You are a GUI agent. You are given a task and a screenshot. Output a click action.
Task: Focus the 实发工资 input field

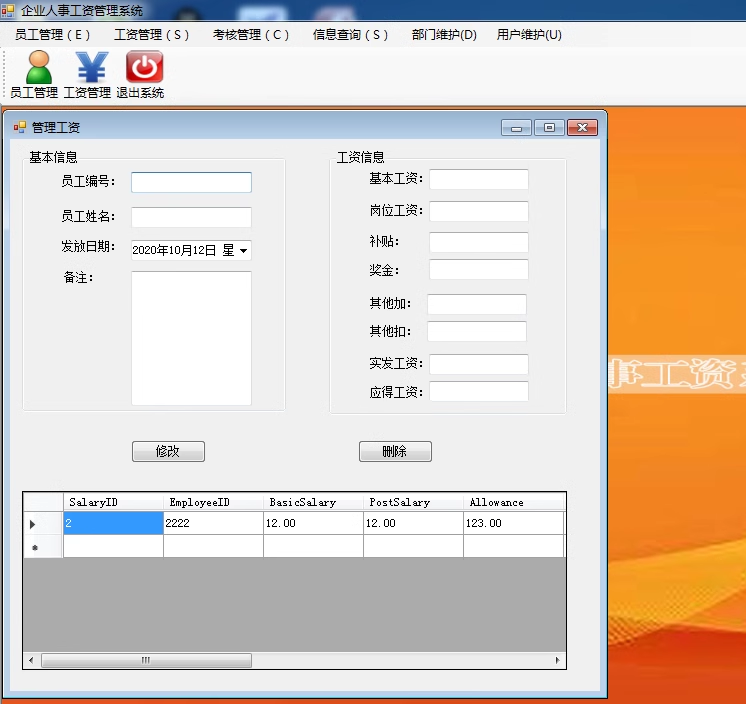pos(479,364)
